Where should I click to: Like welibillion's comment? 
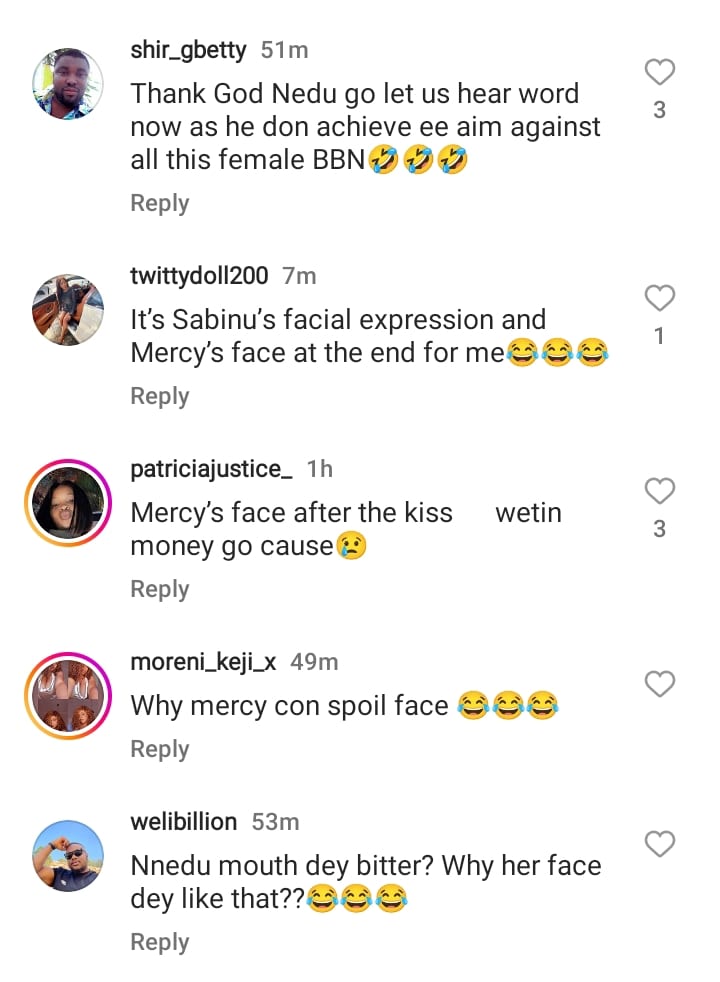(659, 845)
